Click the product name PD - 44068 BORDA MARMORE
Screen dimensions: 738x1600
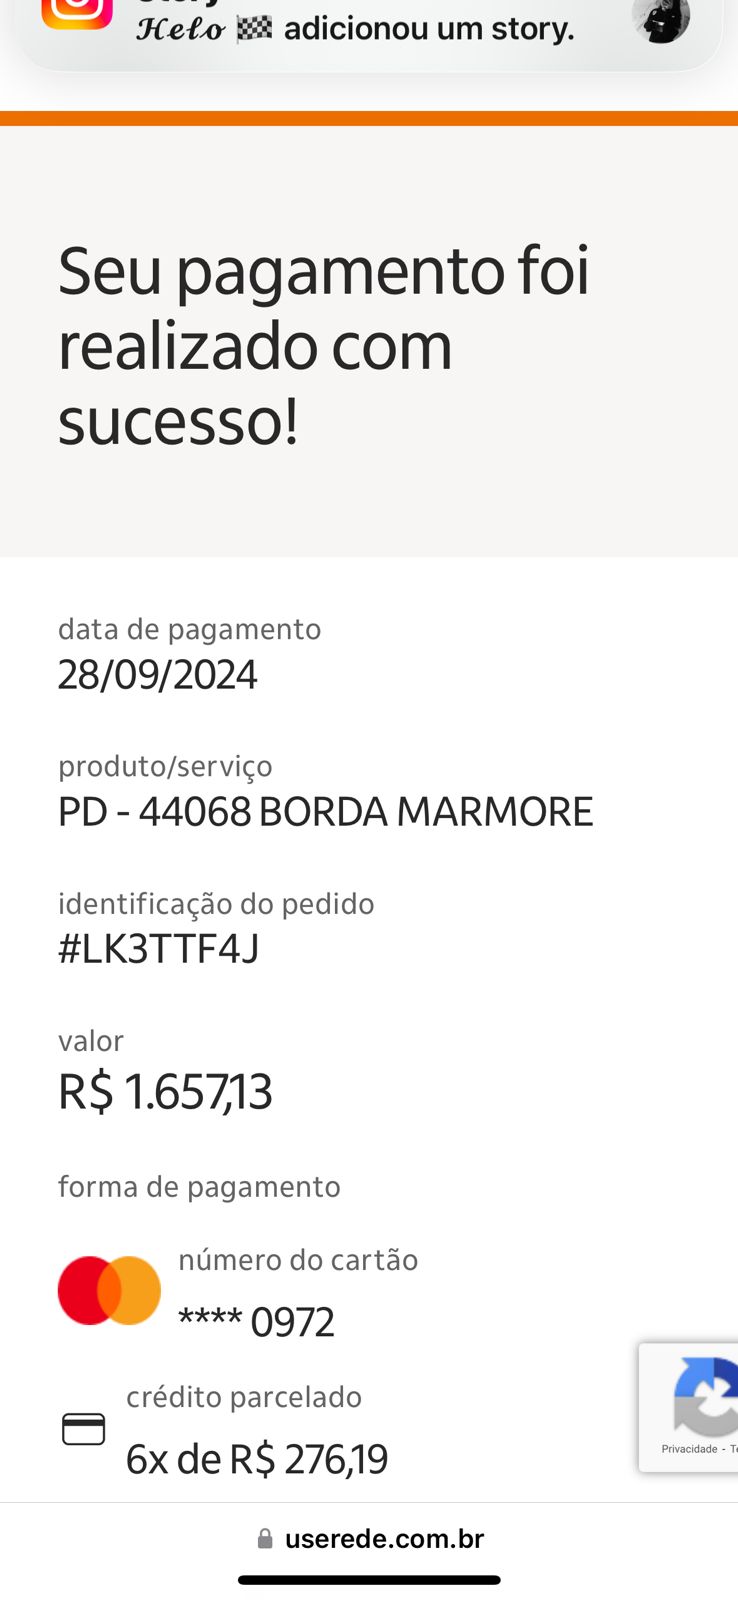click(326, 812)
